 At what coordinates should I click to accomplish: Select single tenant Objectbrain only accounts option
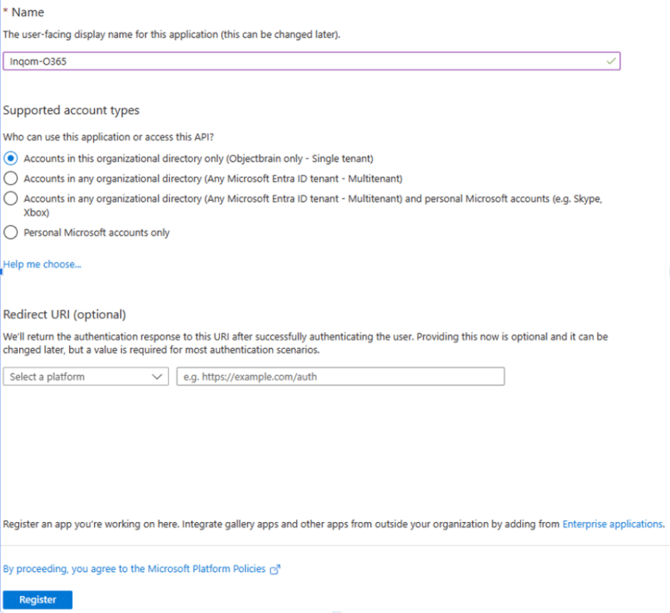pos(11,158)
